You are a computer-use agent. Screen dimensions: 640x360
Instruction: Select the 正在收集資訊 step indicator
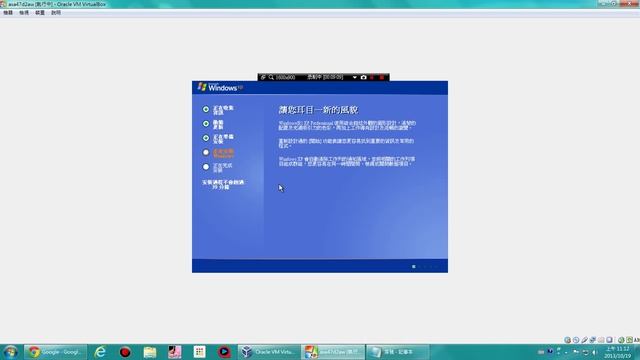pyautogui.click(x=206, y=109)
